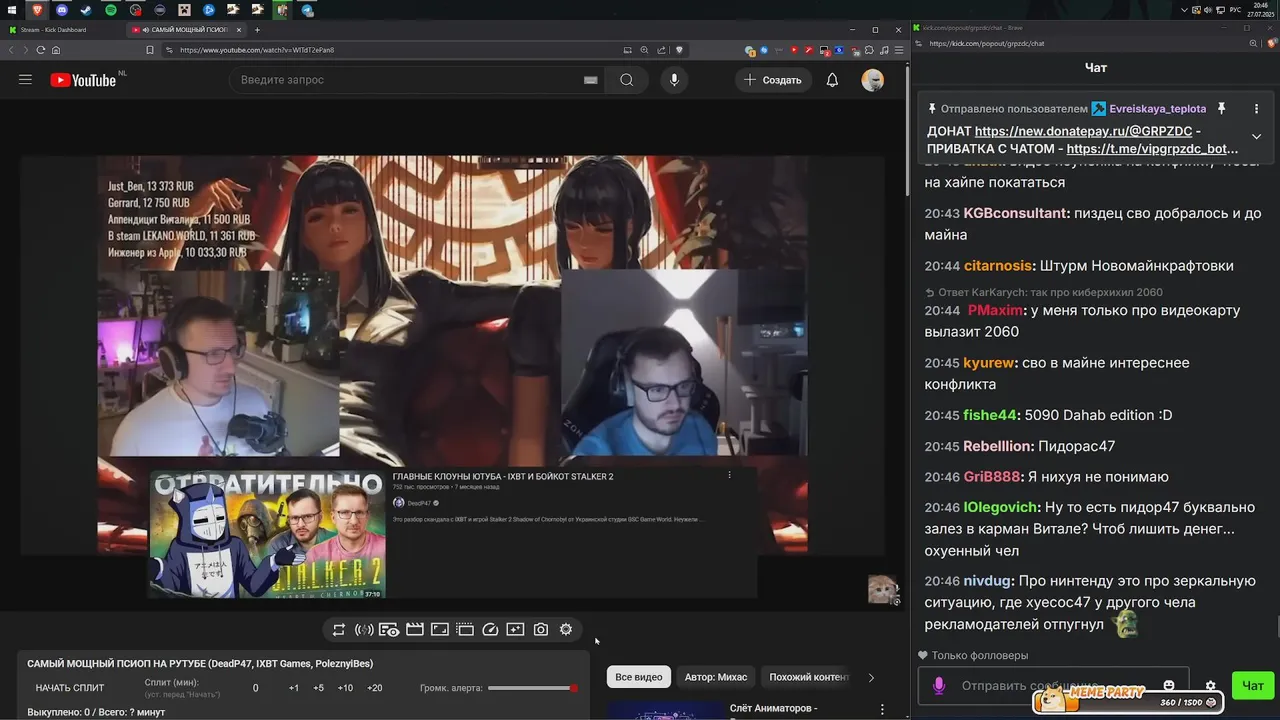The image size is (1280, 720).
Task: Start voice search with microphone icon
Action: [674, 80]
